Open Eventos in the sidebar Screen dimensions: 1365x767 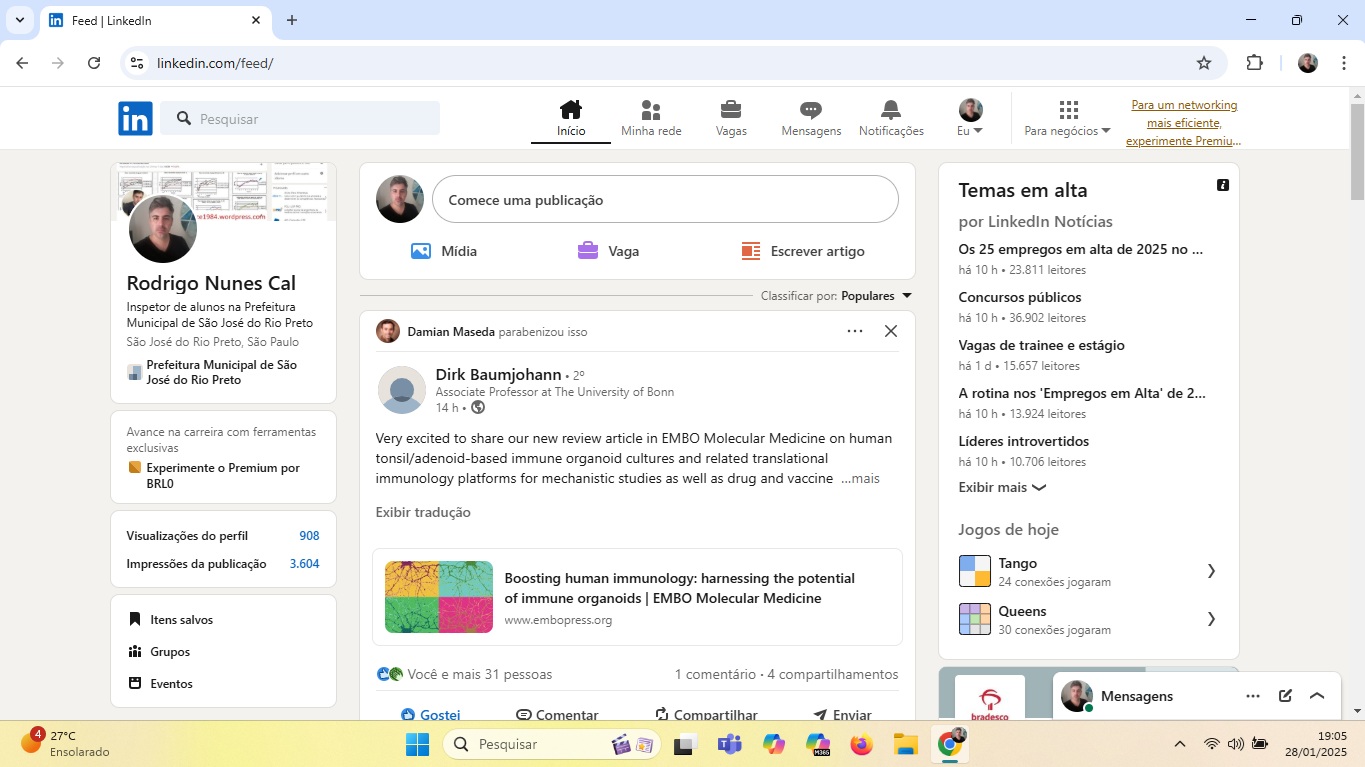pyautogui.click(x=161, y=683)
